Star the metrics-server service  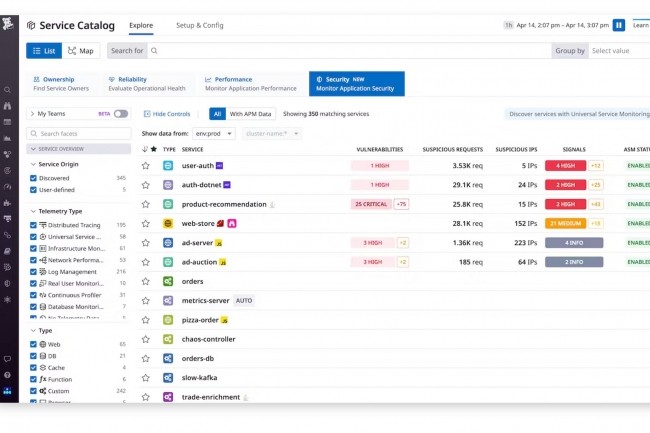pos(146,301)
